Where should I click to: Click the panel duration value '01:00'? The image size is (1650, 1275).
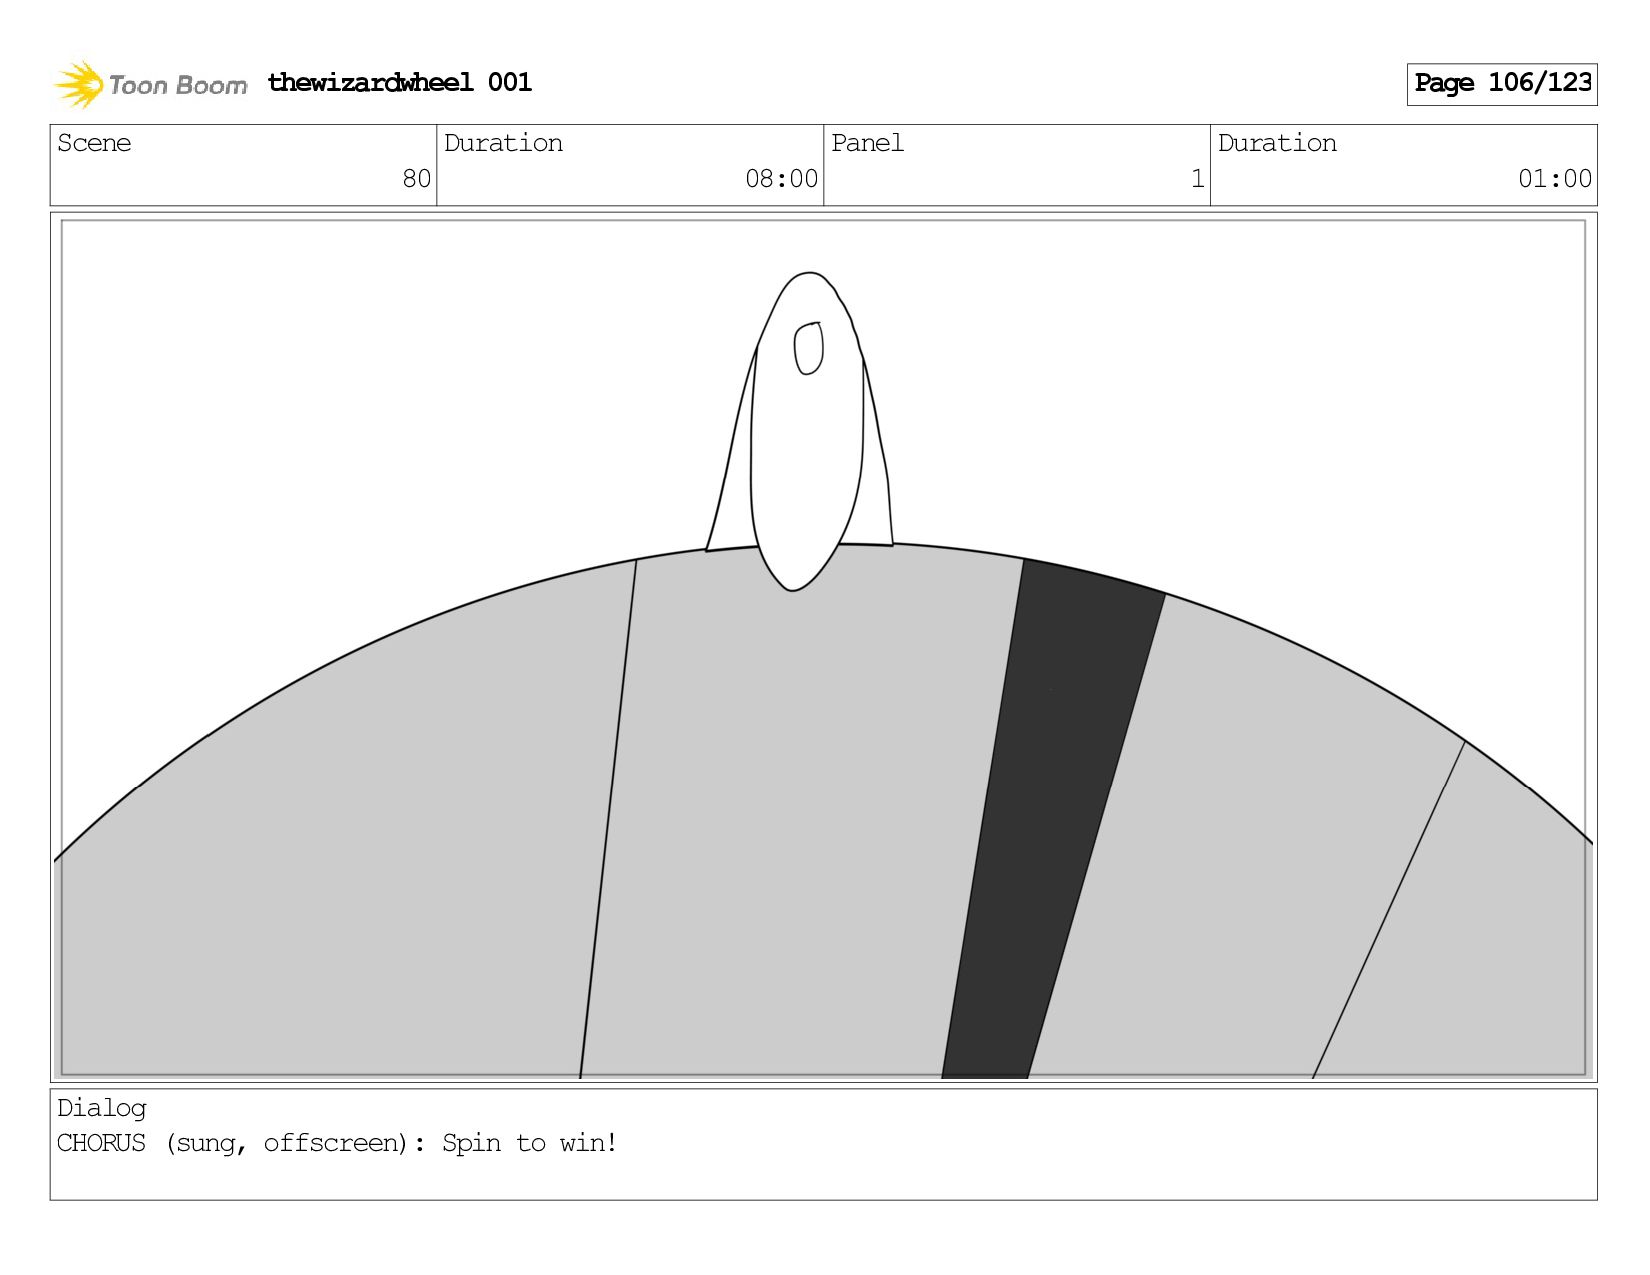1554,179
